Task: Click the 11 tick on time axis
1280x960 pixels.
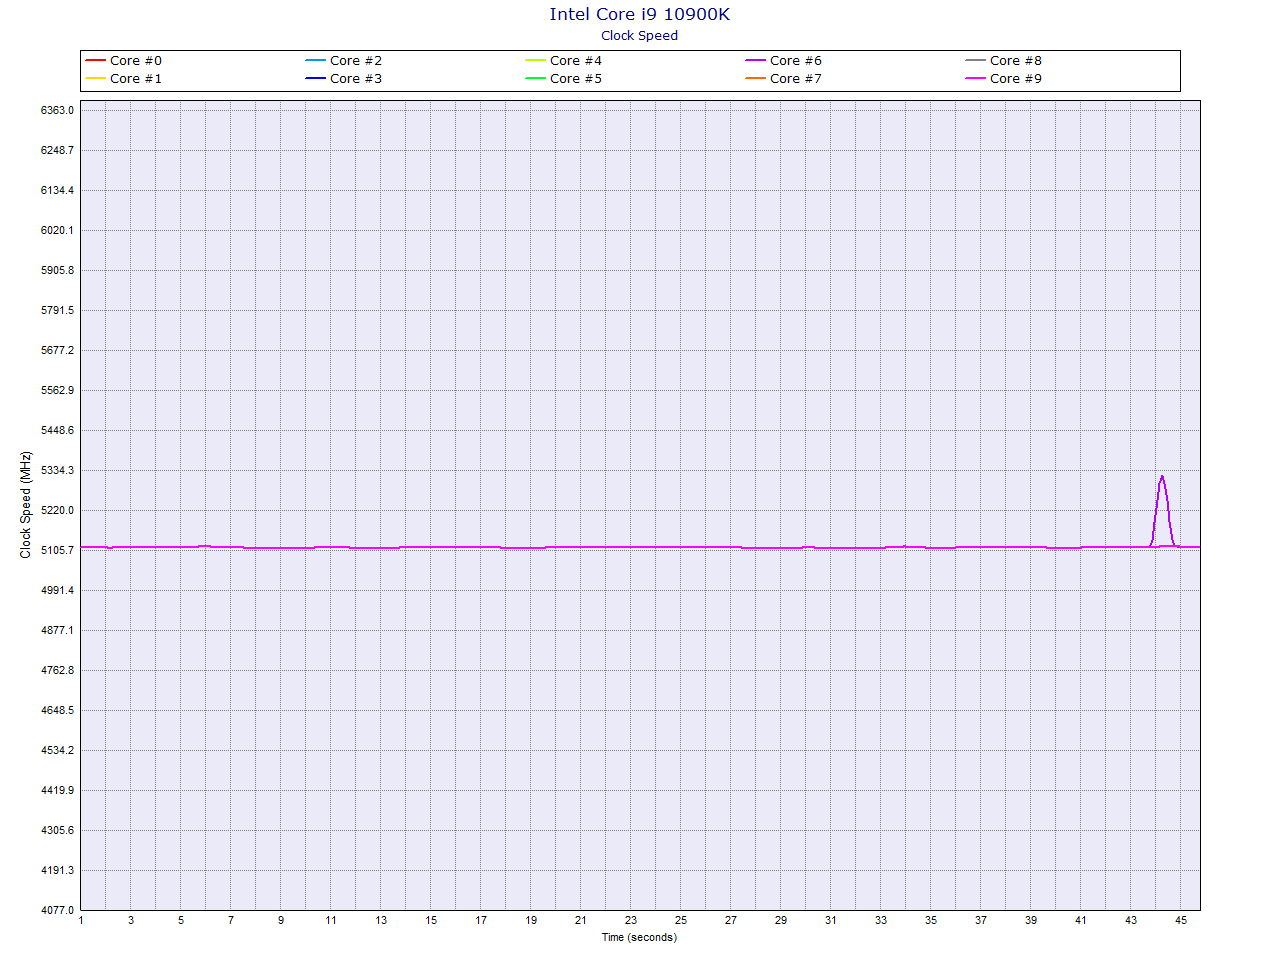Action: click(x=331, y=920)
